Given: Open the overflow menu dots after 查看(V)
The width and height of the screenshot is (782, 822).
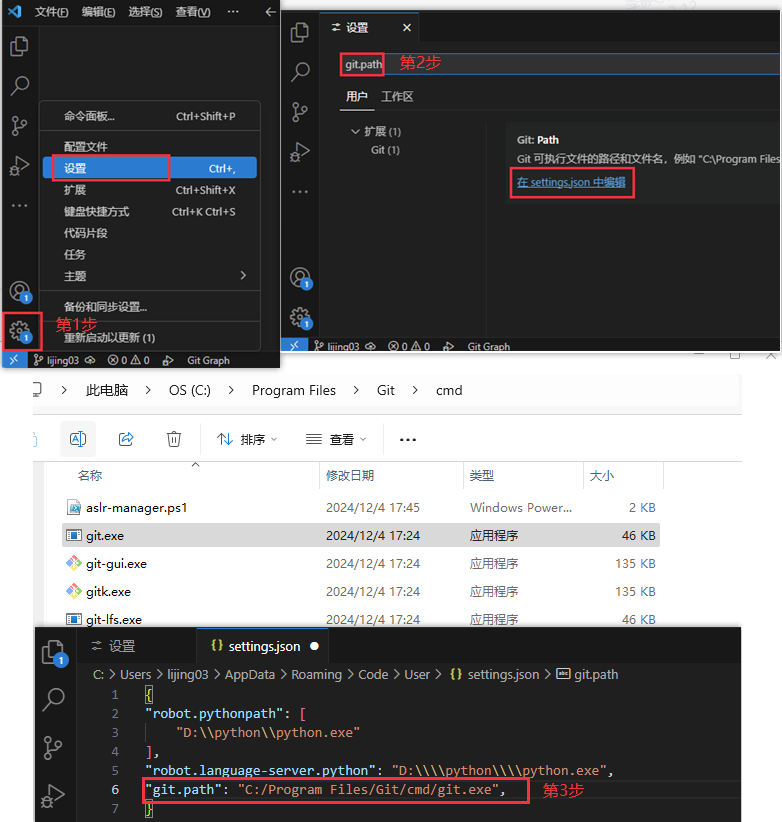Looking at the screenshot, I should (233, 12).
